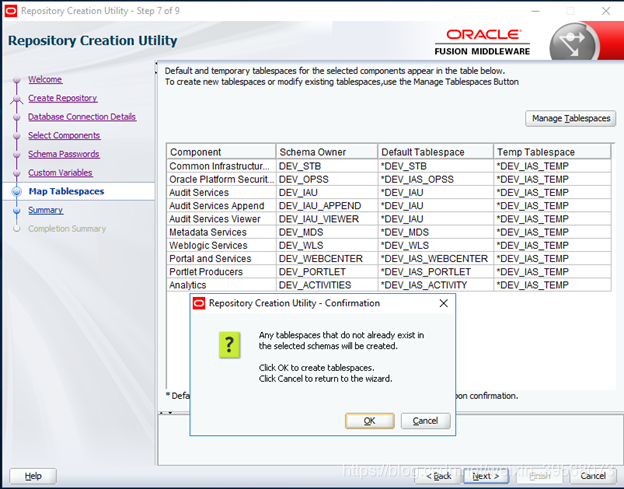Click the Cancel button of the wizard
The height and width of the screenshot is (489, 624).
(x=593, y=476)
